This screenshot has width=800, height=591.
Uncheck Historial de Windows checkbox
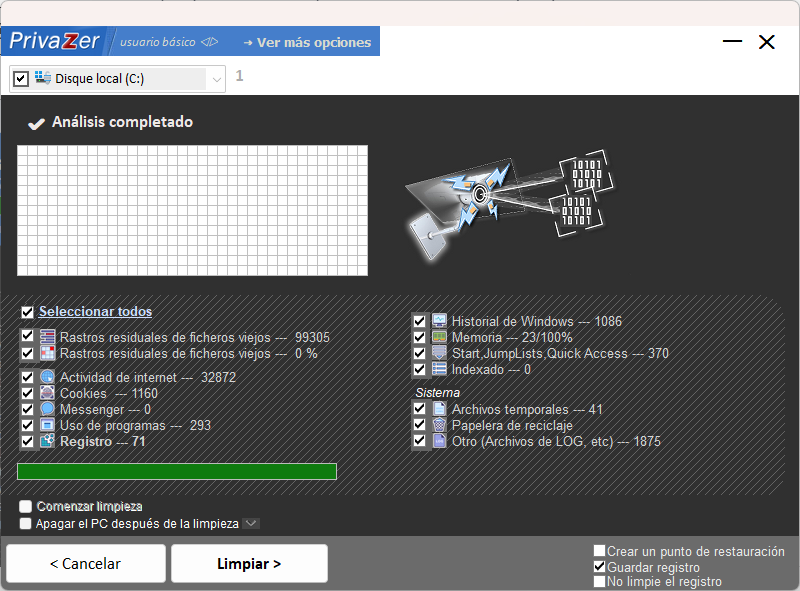coord(419,321)
